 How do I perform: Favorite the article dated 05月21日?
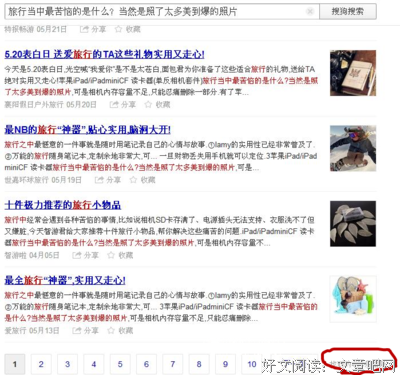point(128,29)
